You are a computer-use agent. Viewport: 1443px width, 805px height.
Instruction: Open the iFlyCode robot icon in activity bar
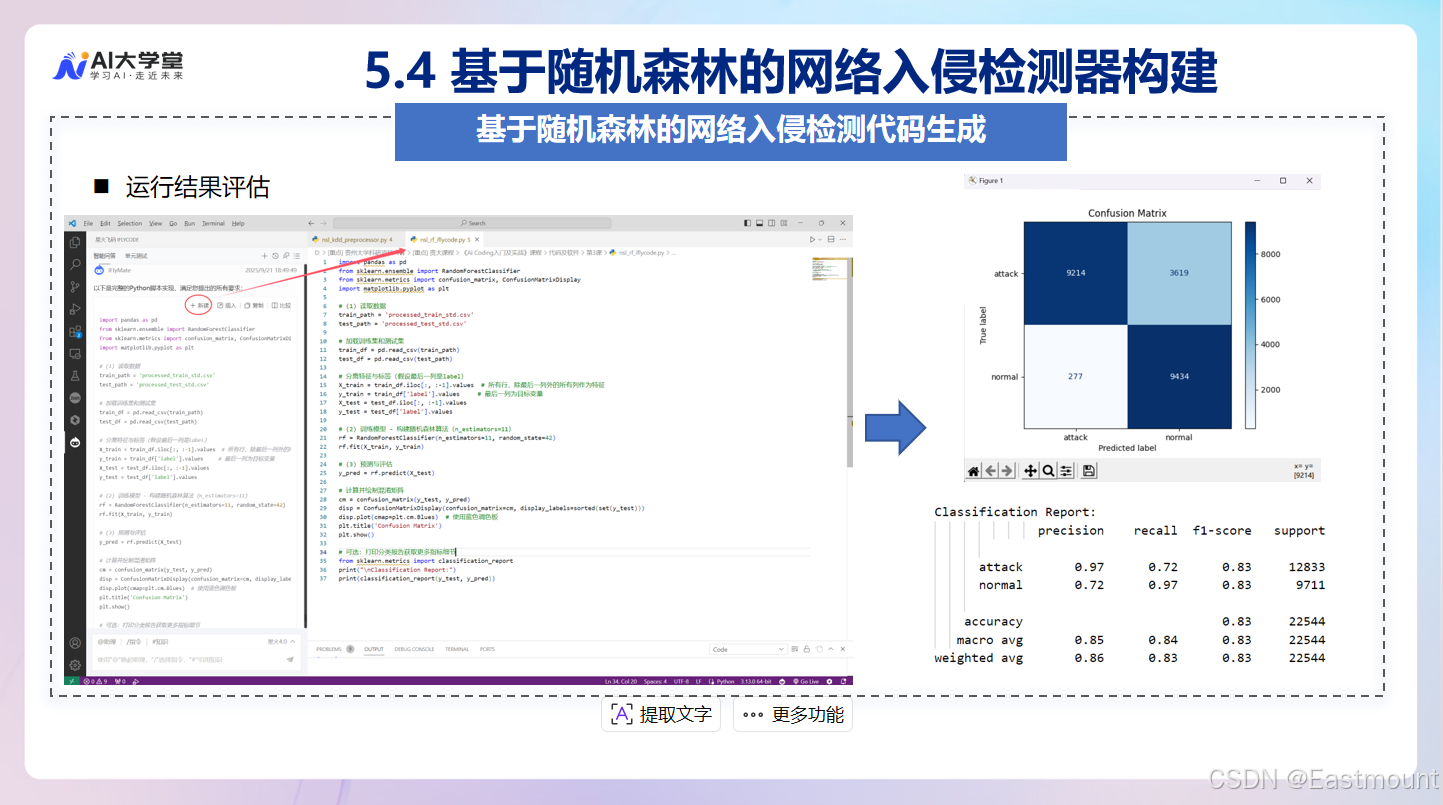tap(75, 442)
